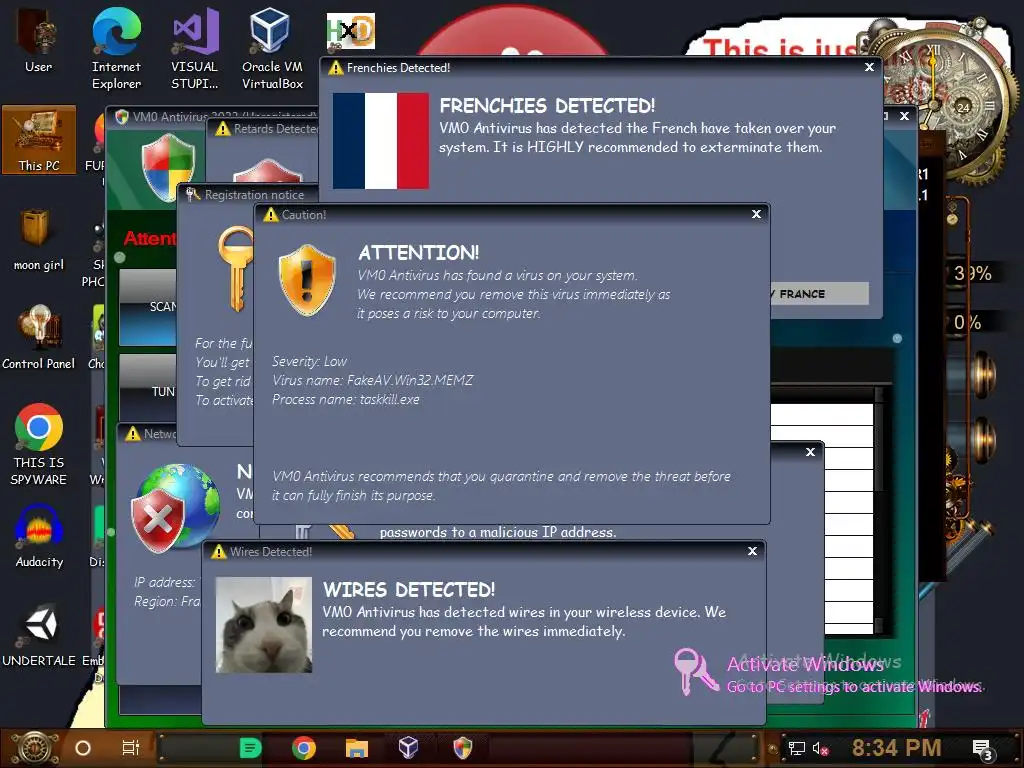
Task: Open Chrome from the taskbar
Action: (x=304, y=748)
